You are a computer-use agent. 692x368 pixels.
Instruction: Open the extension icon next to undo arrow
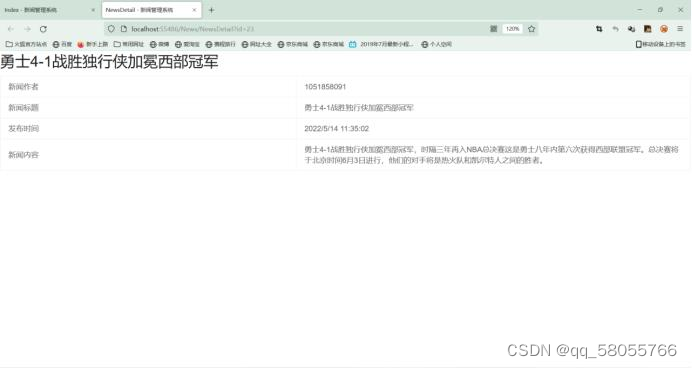point(632,29)
